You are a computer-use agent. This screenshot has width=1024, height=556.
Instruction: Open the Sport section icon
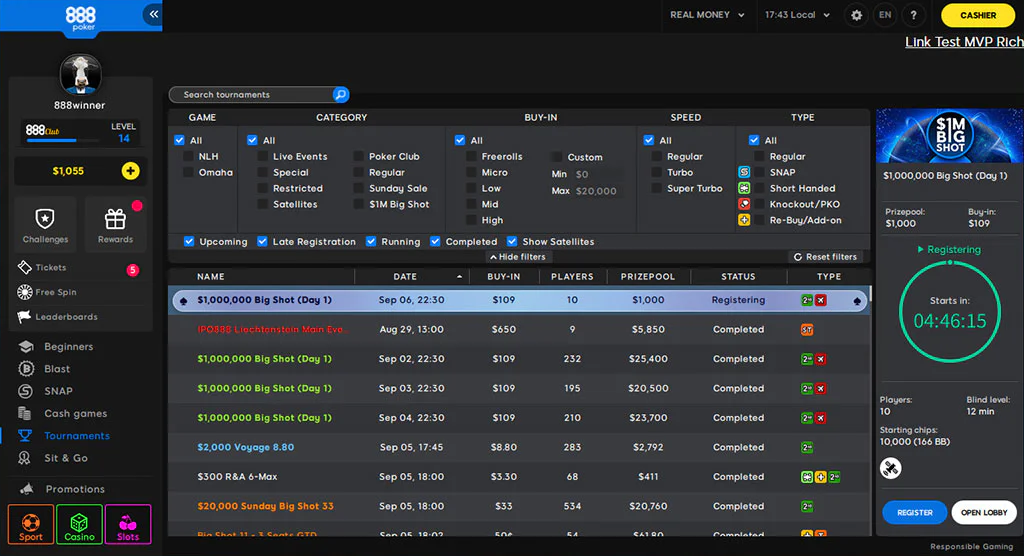coord(31,525)
